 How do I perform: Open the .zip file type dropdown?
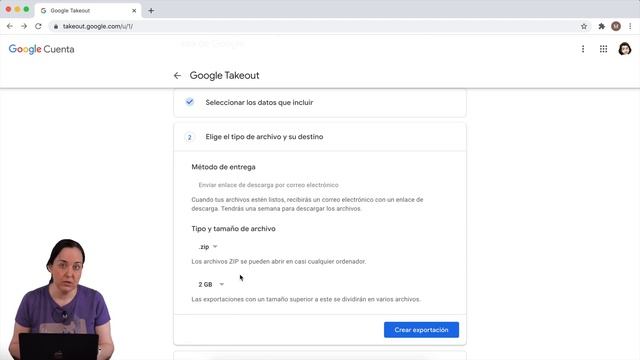click(208, 247)
